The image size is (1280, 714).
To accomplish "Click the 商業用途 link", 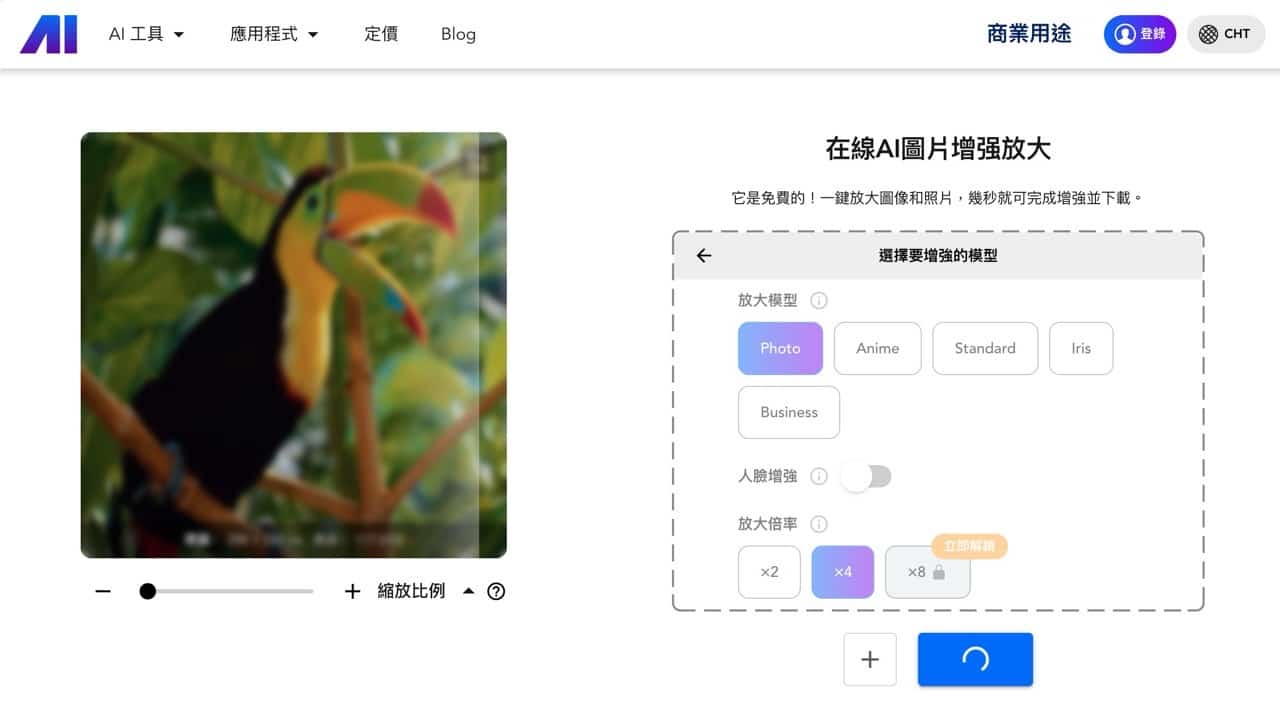I will (x=1029, y=33).
